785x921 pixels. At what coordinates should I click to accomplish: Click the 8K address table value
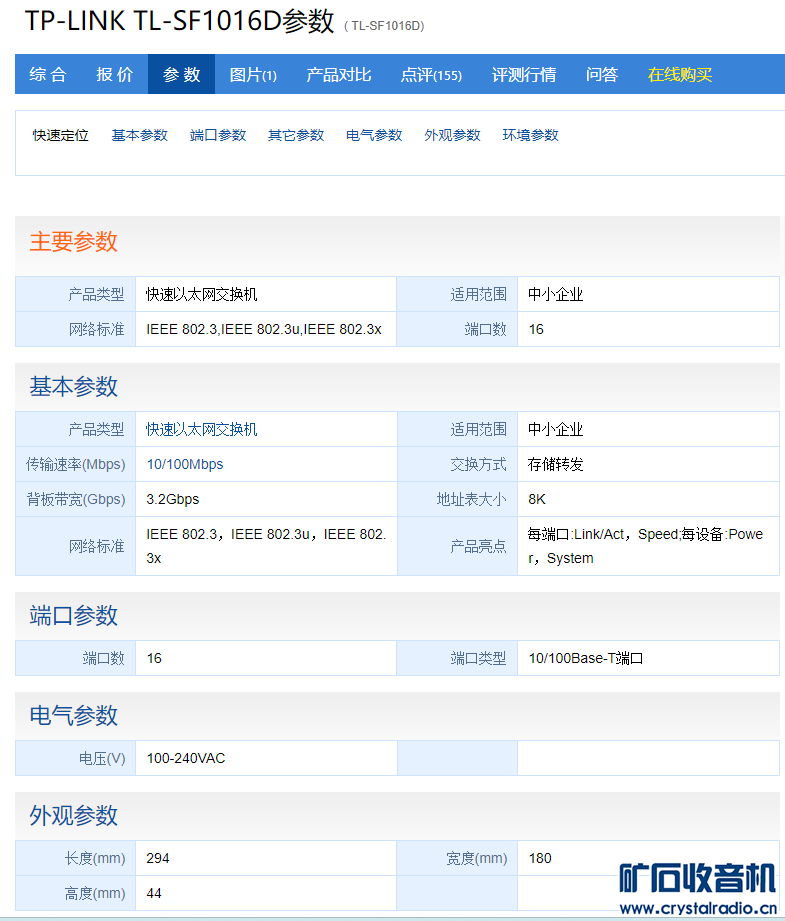537,499
